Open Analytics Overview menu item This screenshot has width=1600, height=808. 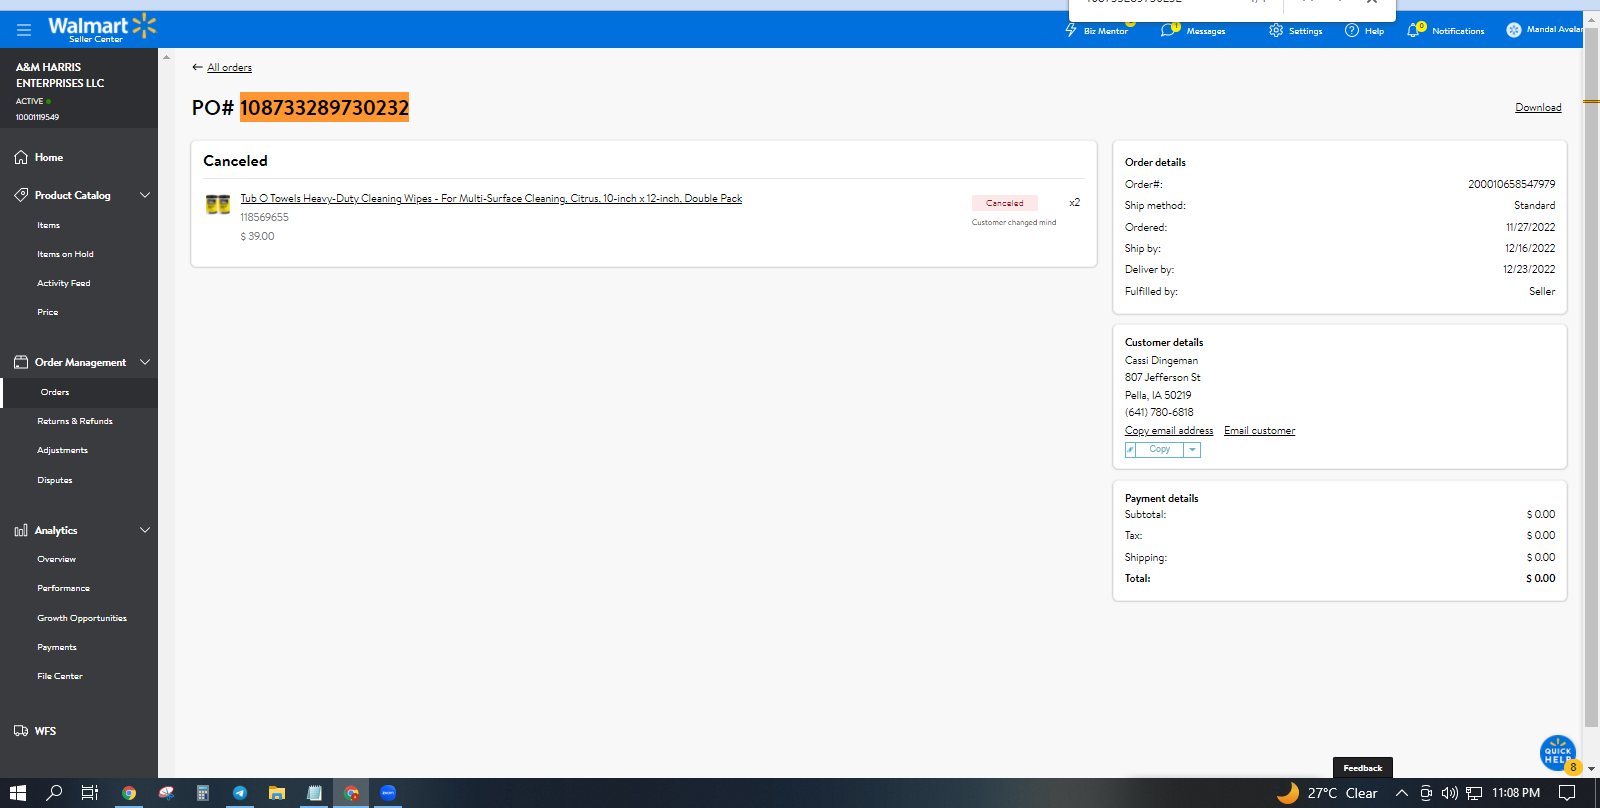click(x=57, y=559)
